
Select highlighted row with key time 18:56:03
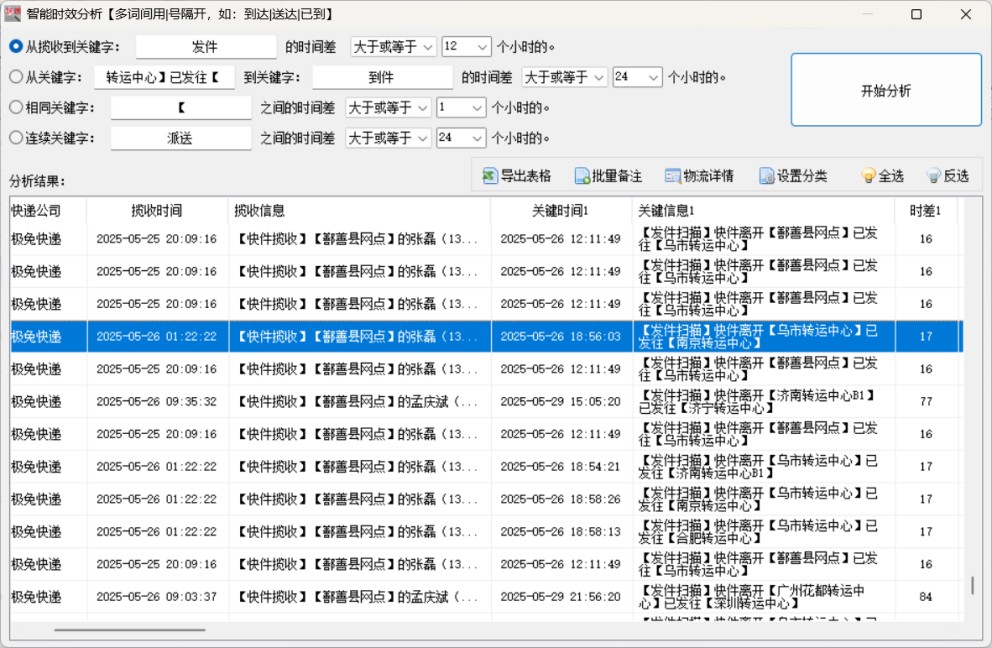[487, 336]
